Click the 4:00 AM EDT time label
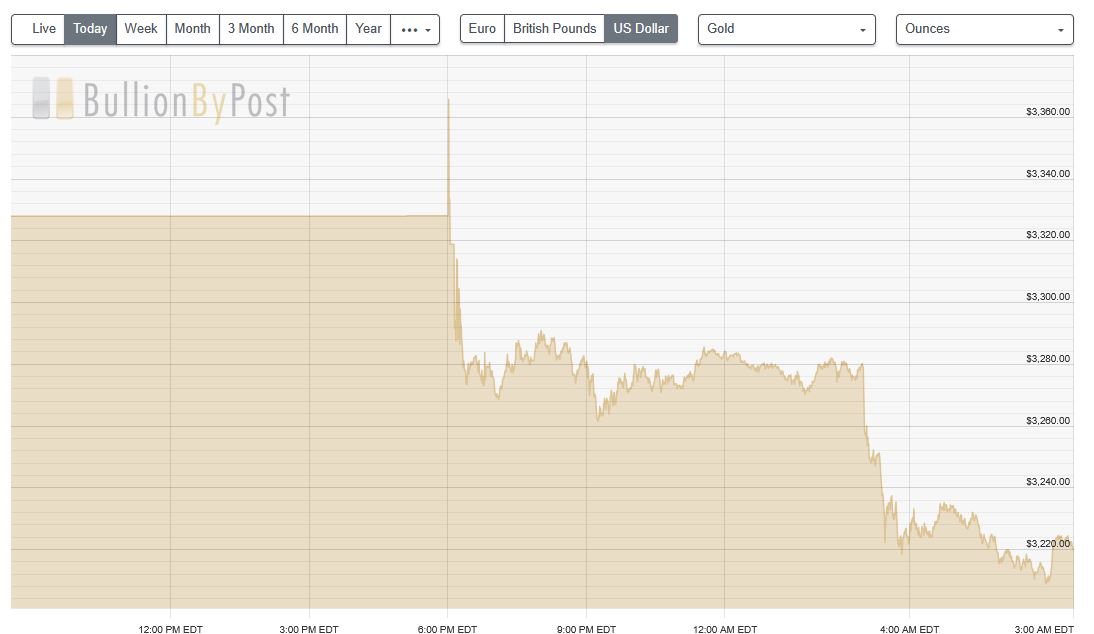Viewport: 1094px width, 634px height. (909, 629)
